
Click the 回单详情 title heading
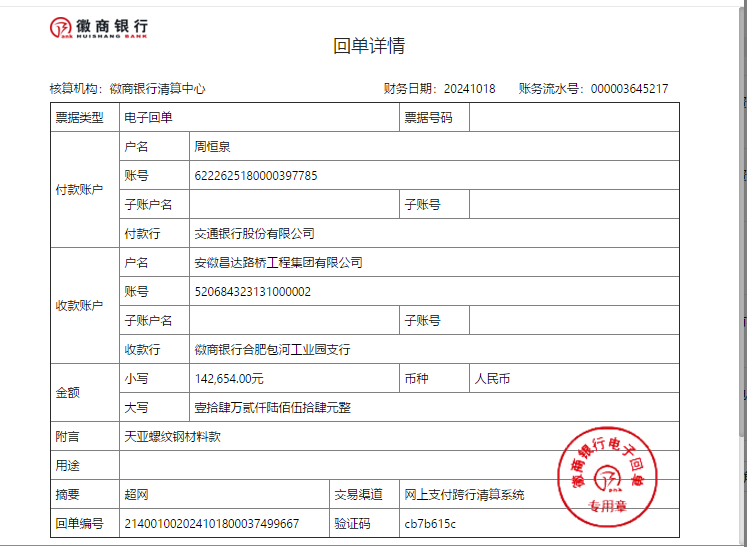369,46
